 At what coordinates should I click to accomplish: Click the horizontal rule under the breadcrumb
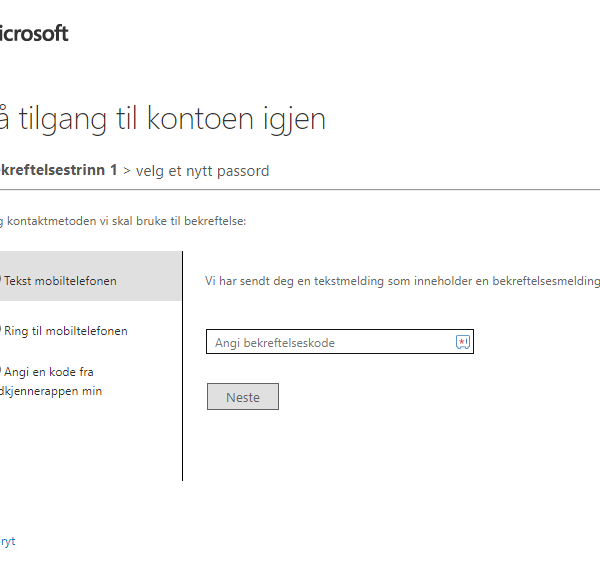(300, 189)
